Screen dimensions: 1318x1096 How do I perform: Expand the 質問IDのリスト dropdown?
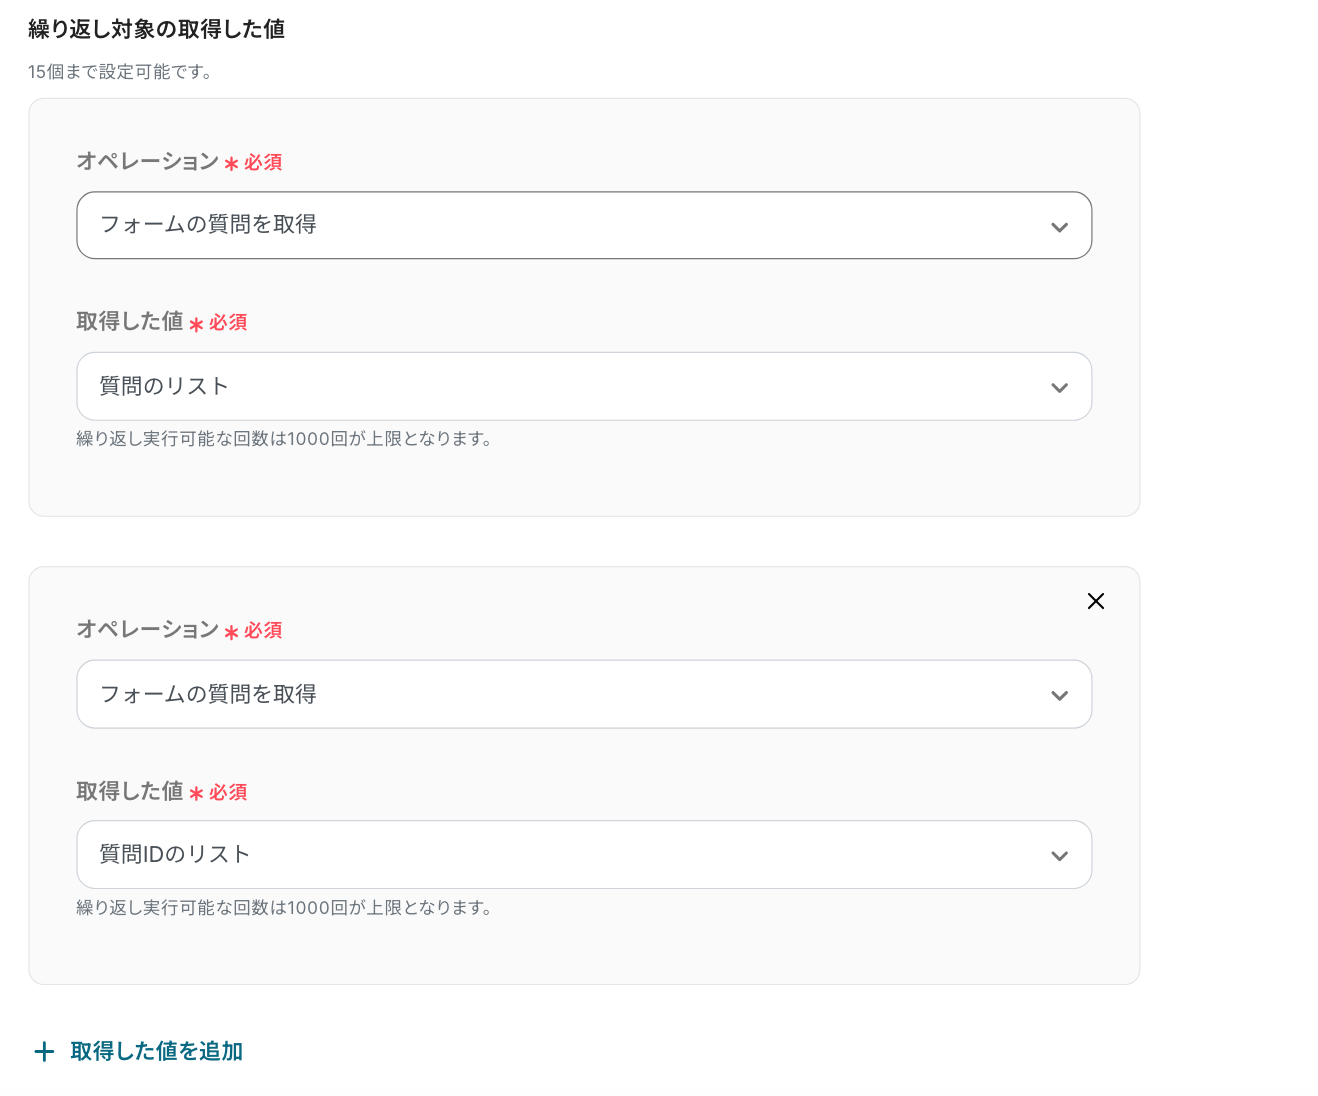(584, 855)
